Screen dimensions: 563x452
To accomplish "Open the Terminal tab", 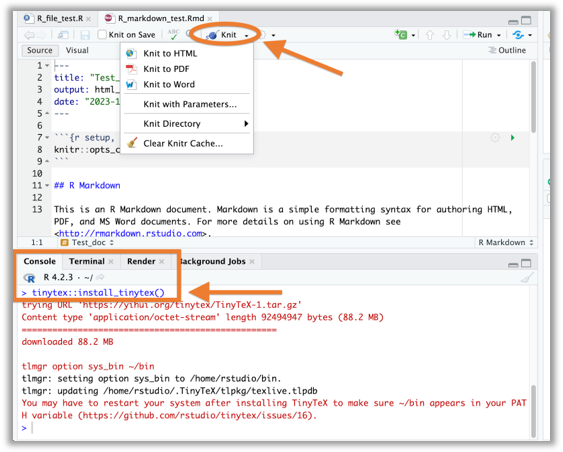I will [87, 261].
